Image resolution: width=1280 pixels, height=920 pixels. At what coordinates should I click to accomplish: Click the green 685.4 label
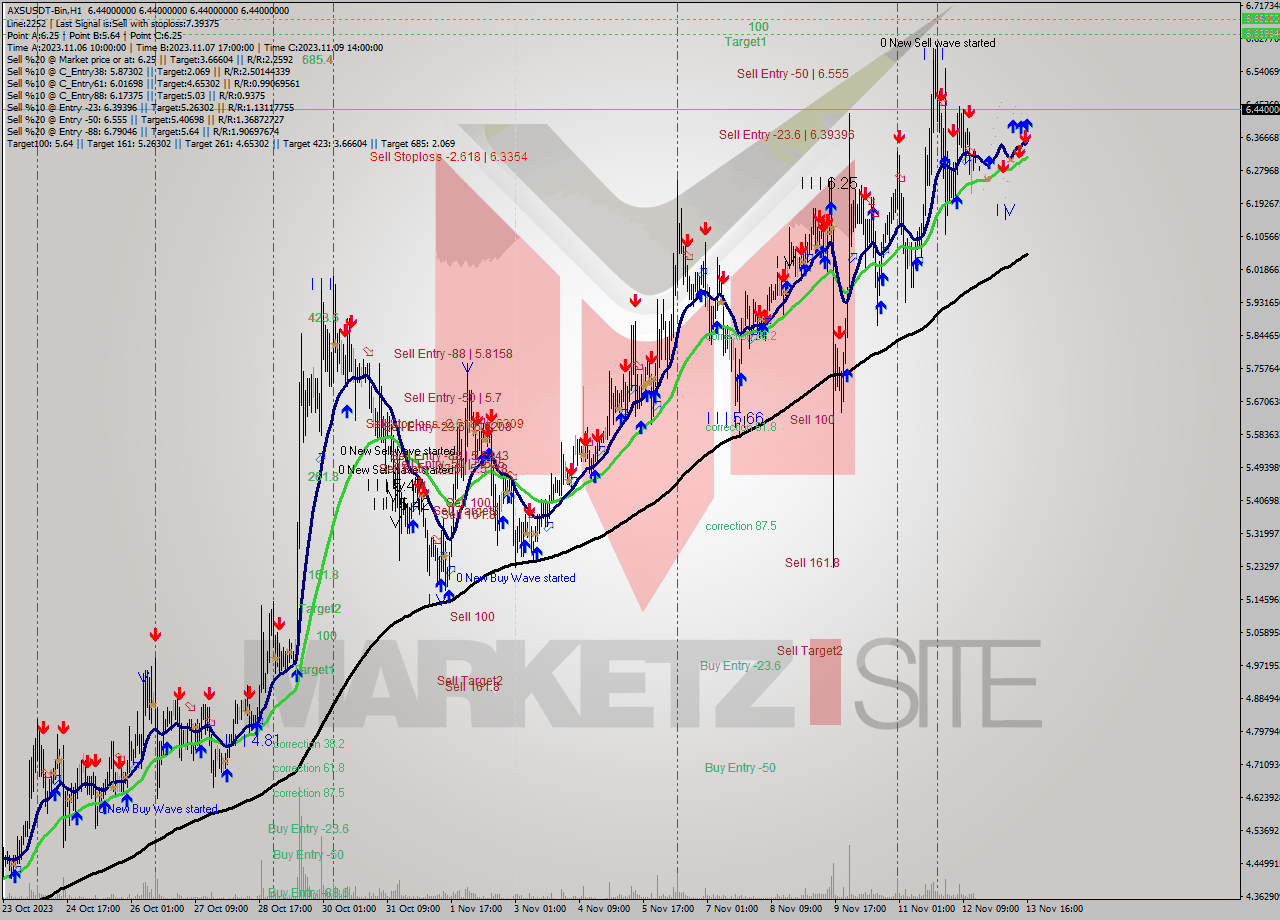coord(317,60)
